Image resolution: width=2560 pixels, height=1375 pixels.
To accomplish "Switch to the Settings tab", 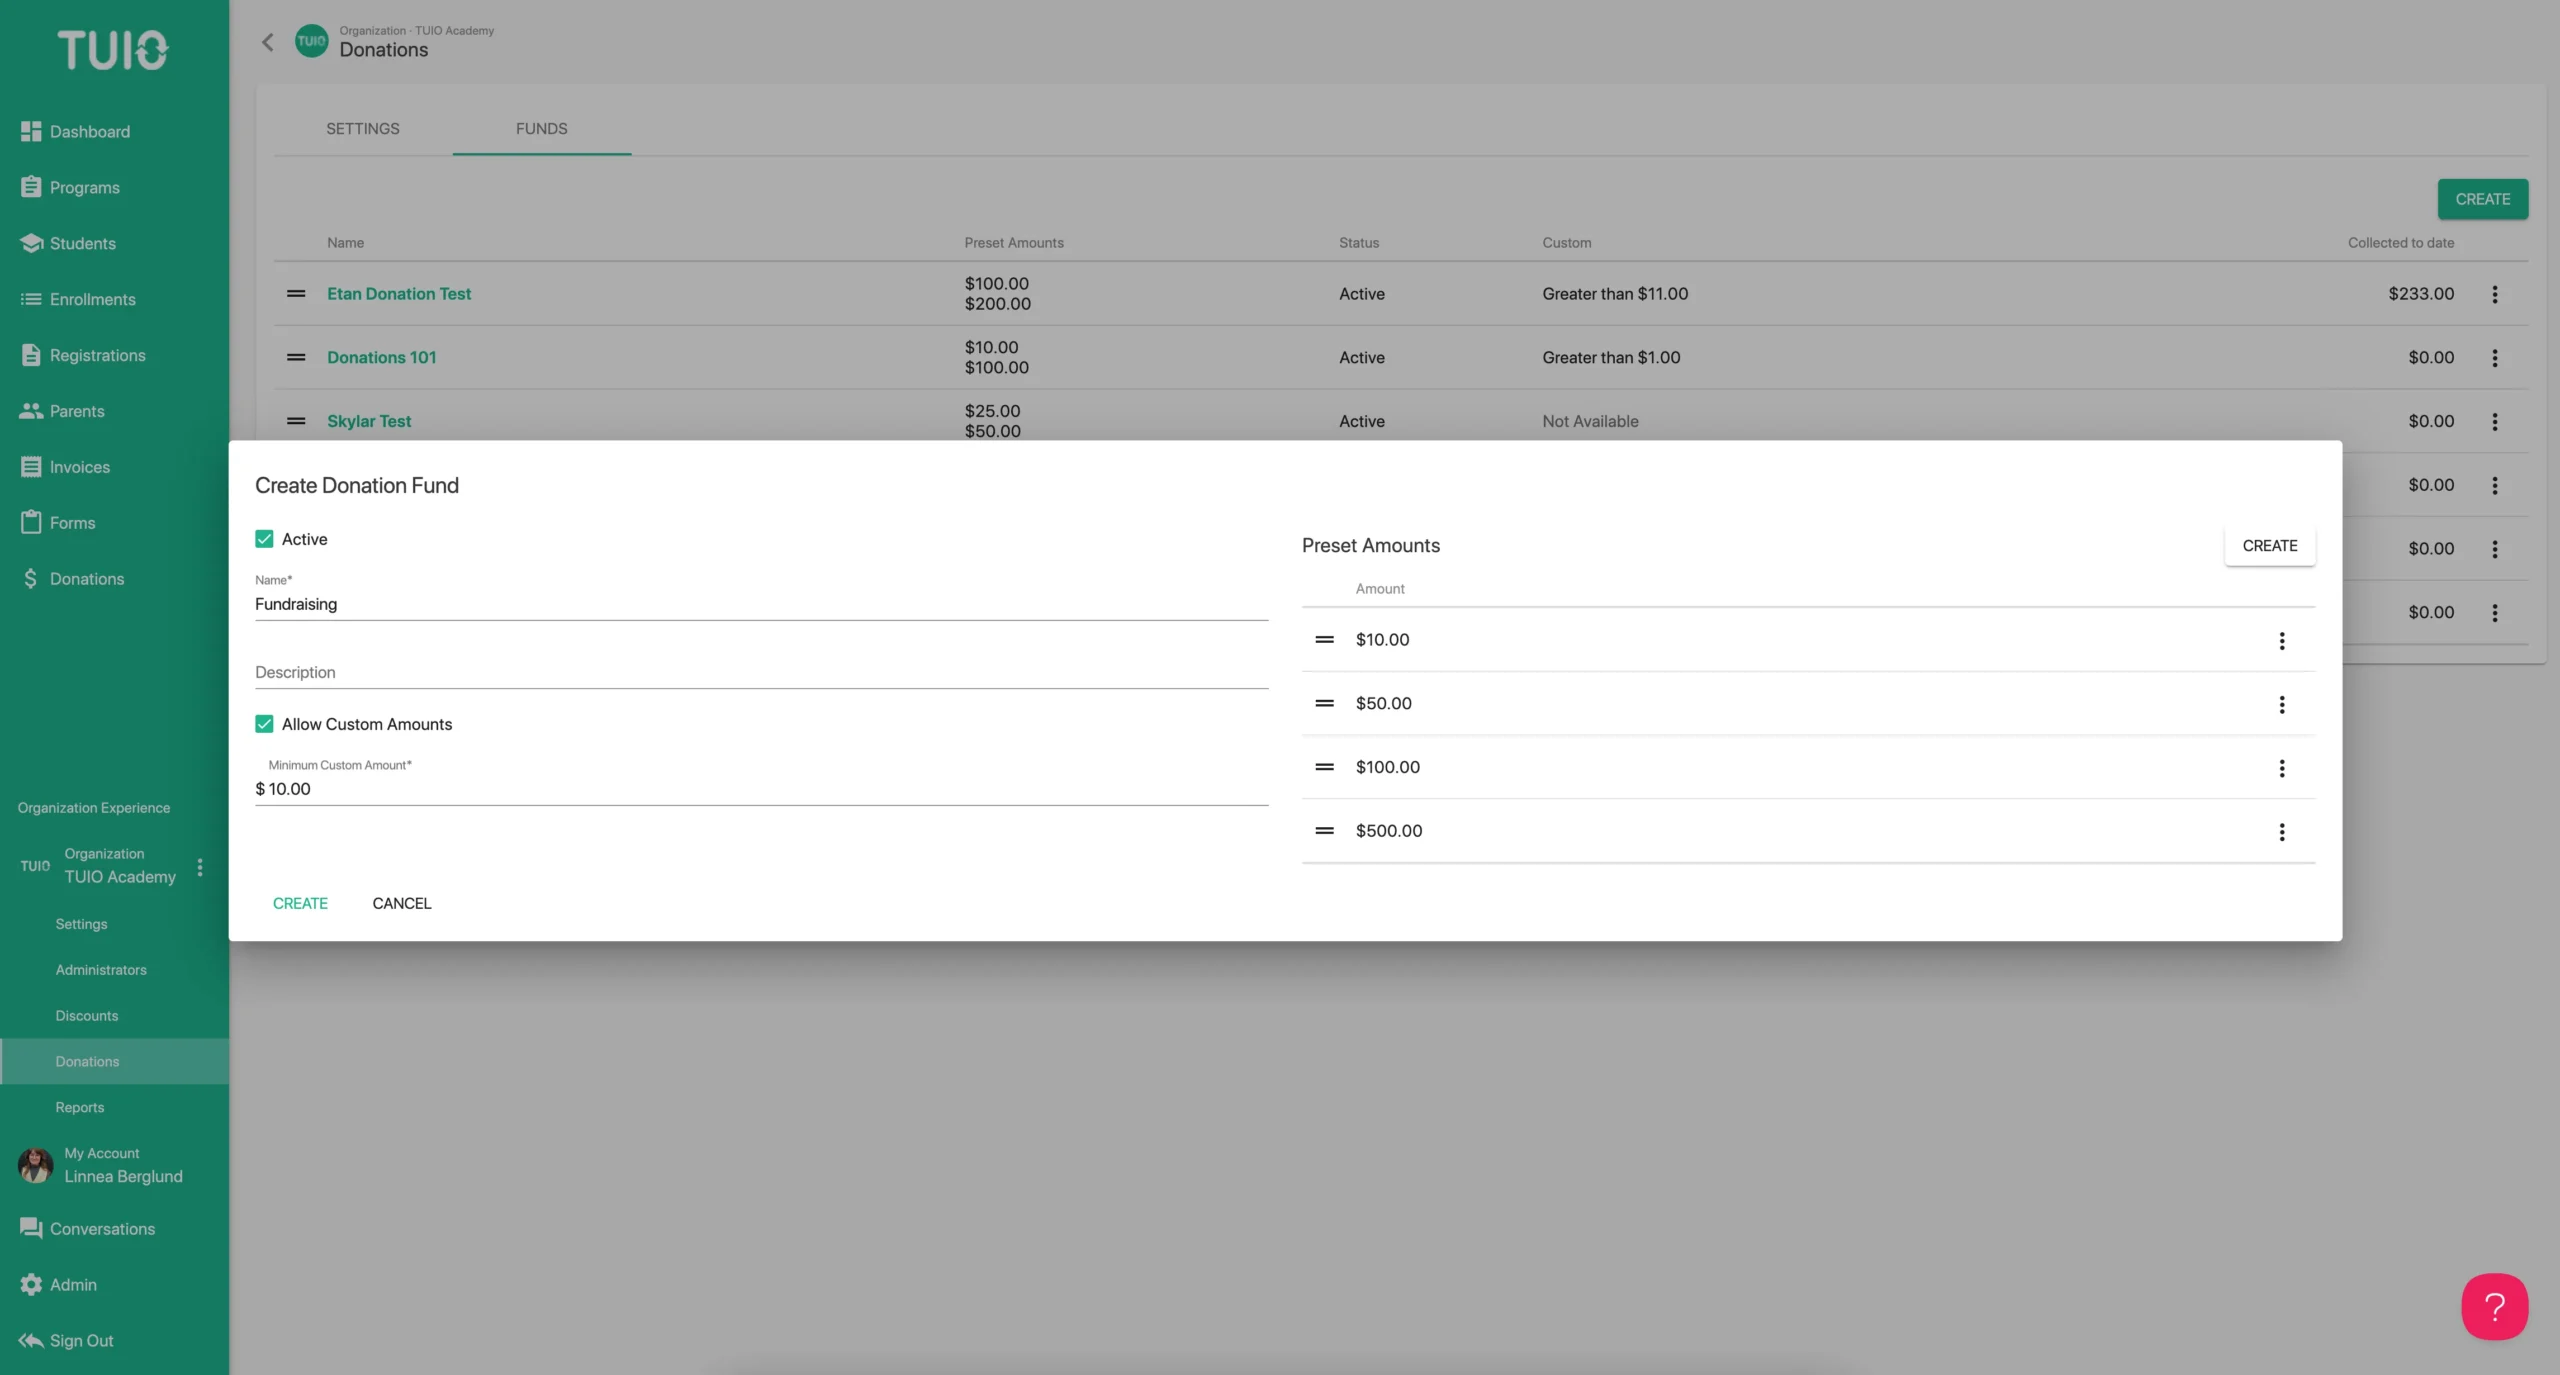I will tap(362, 128).
